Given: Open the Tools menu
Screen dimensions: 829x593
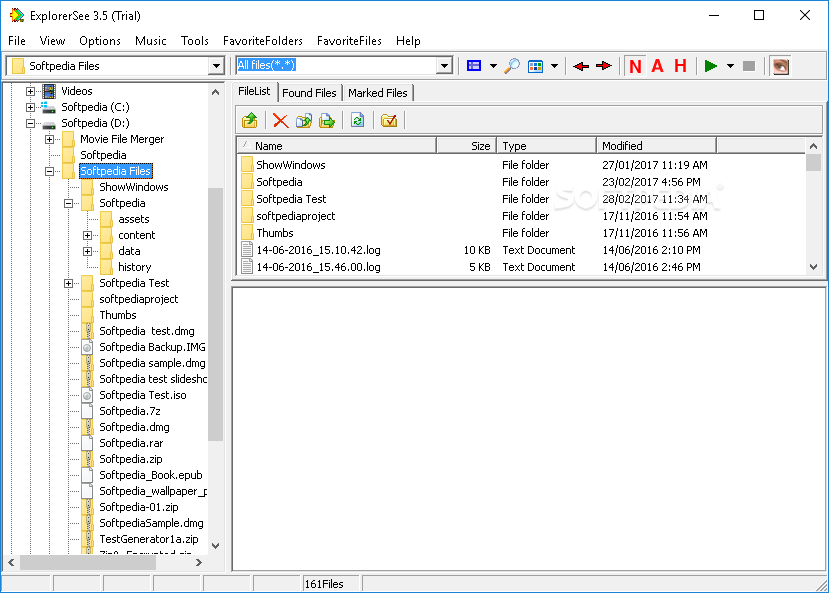Looking at the screenshot, I should click(x=195, y=41).
